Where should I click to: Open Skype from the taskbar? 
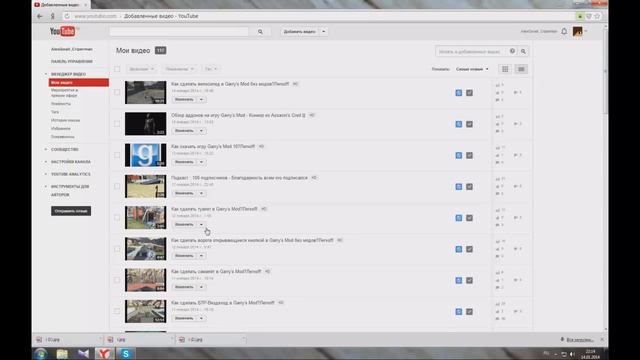click(126, 353)
